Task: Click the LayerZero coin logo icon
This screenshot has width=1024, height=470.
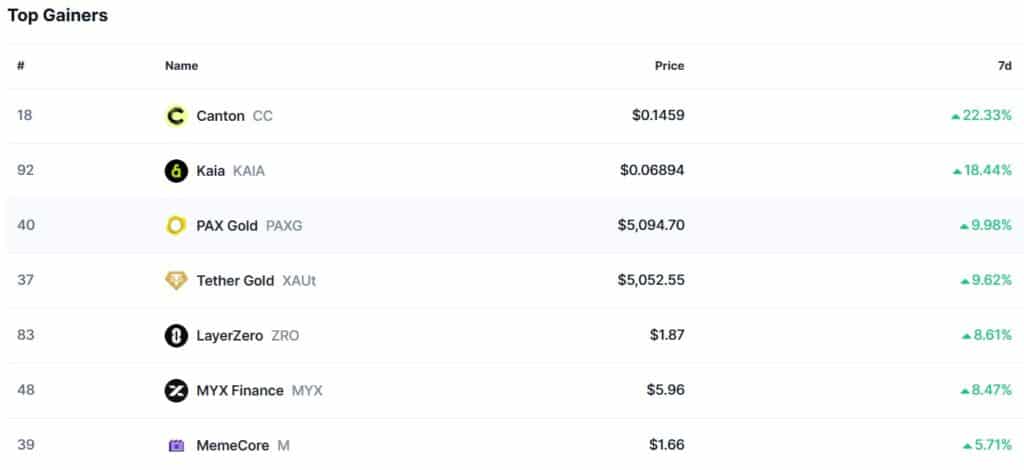Action: click(x=176, y=336)
